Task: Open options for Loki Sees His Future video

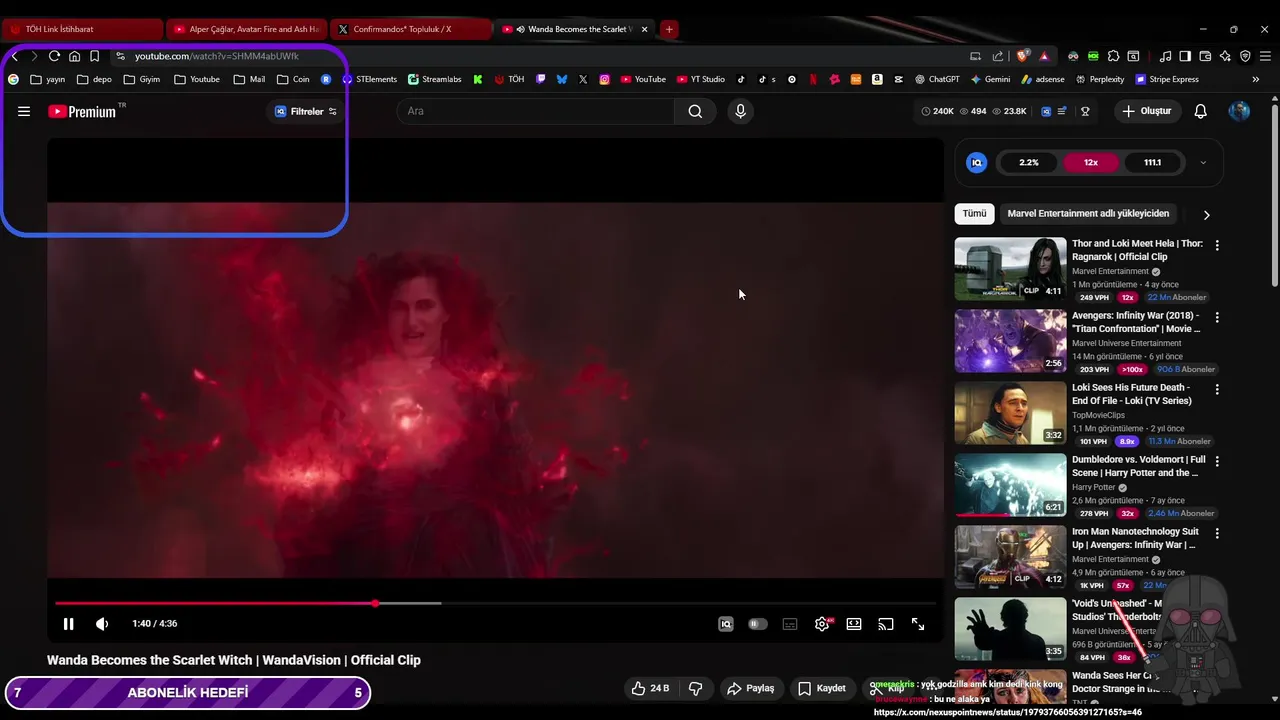Action: pos(1217,389)
